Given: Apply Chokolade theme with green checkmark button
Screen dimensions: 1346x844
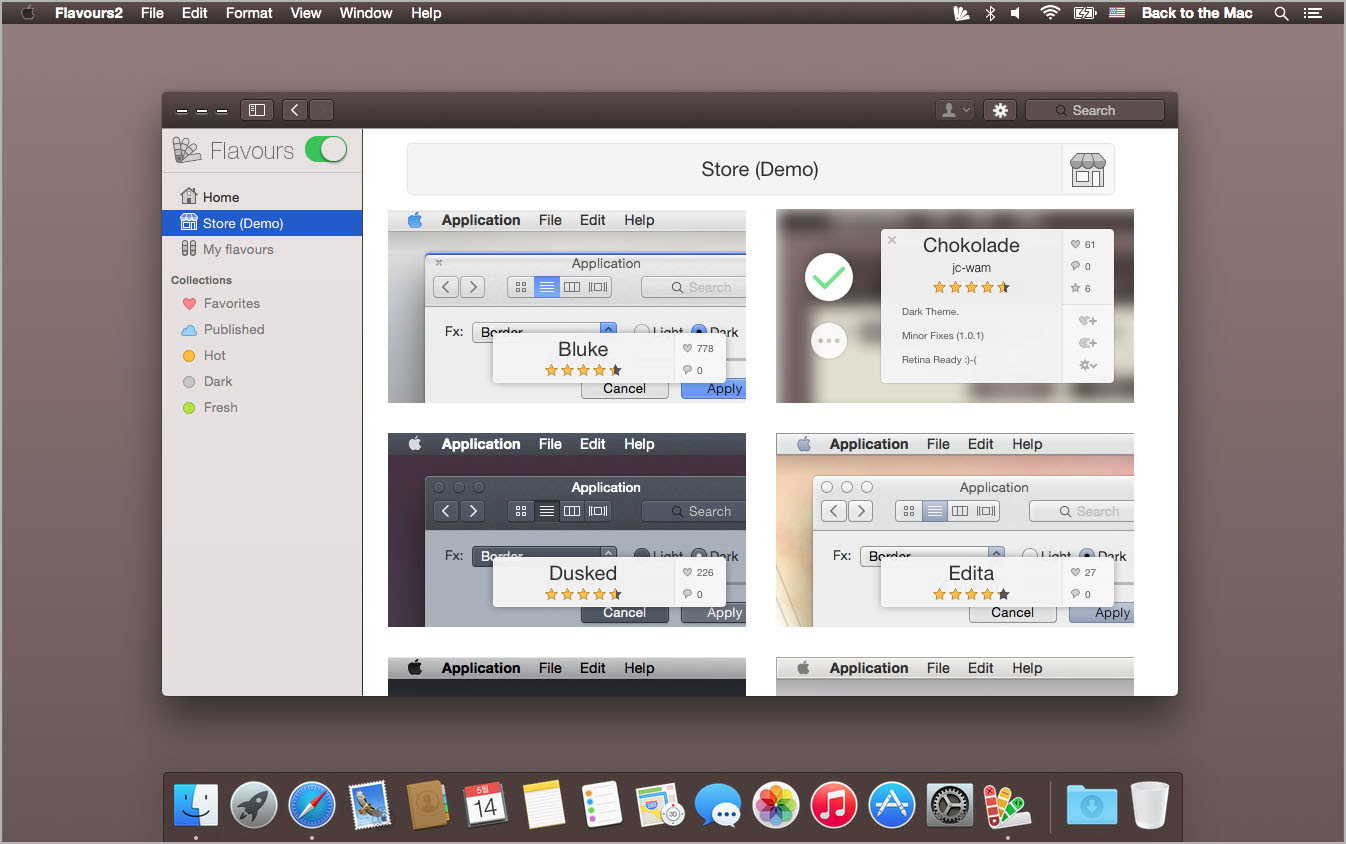Looking at the screenshot, I should tap(828, 278).
